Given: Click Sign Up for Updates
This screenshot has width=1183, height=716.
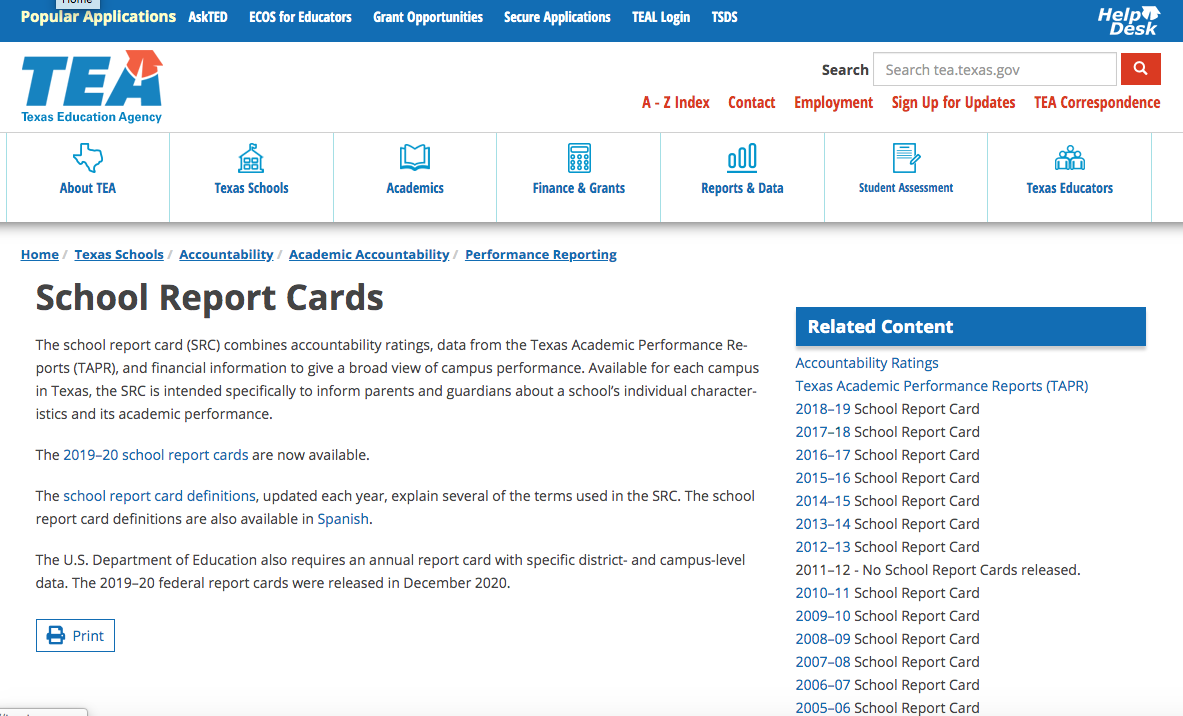Looking at the screenshot, I should [953, 103].
